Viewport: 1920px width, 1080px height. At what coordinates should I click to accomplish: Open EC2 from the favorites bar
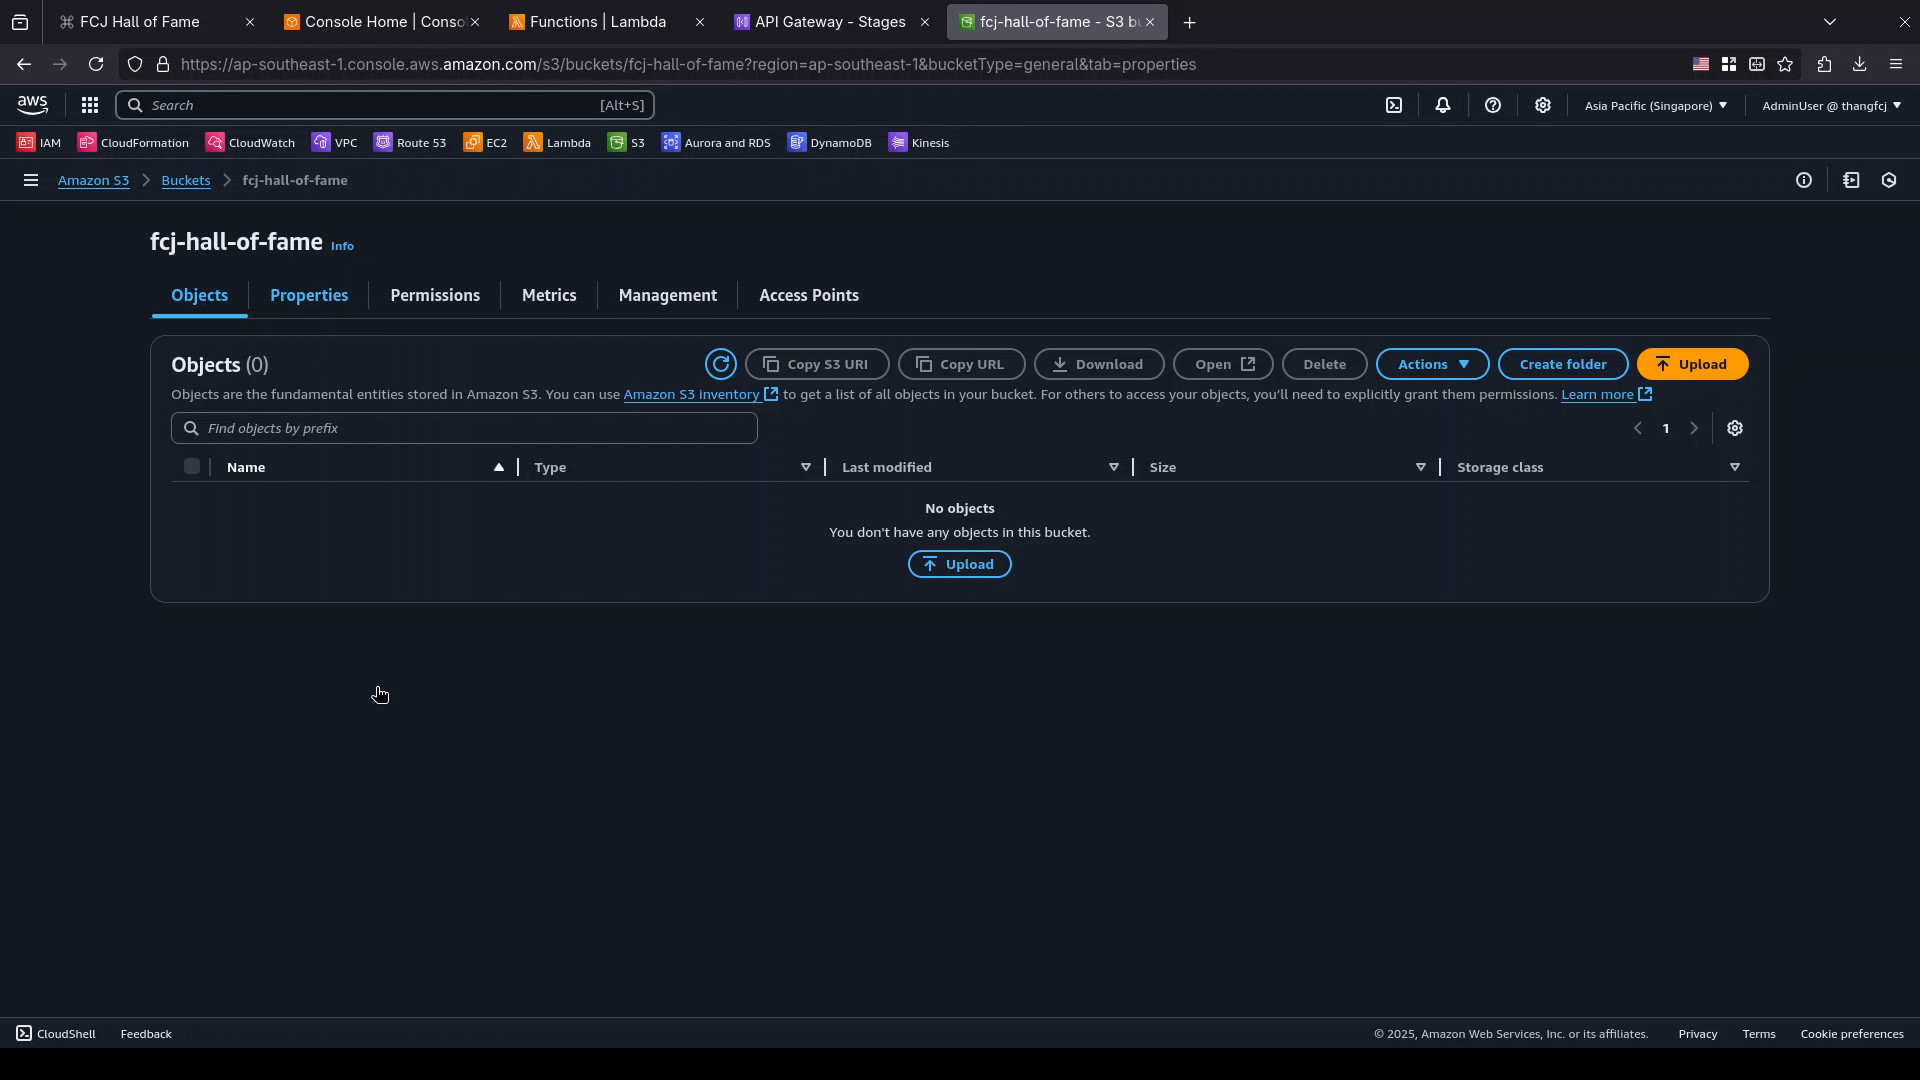[x=485, y=143]
